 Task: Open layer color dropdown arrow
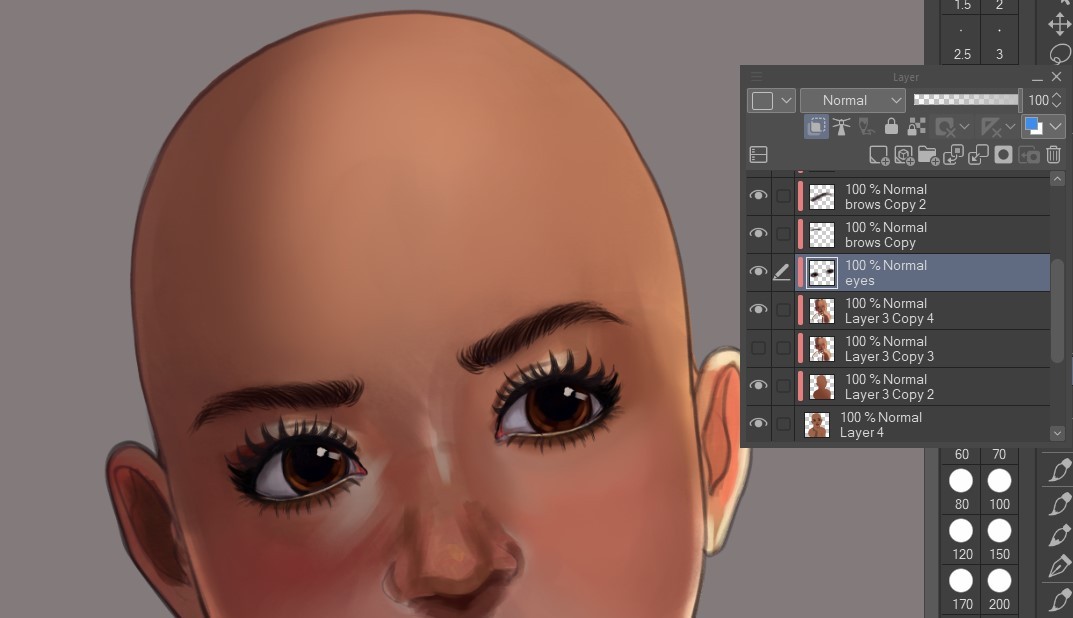click(x=1055, y=127)
